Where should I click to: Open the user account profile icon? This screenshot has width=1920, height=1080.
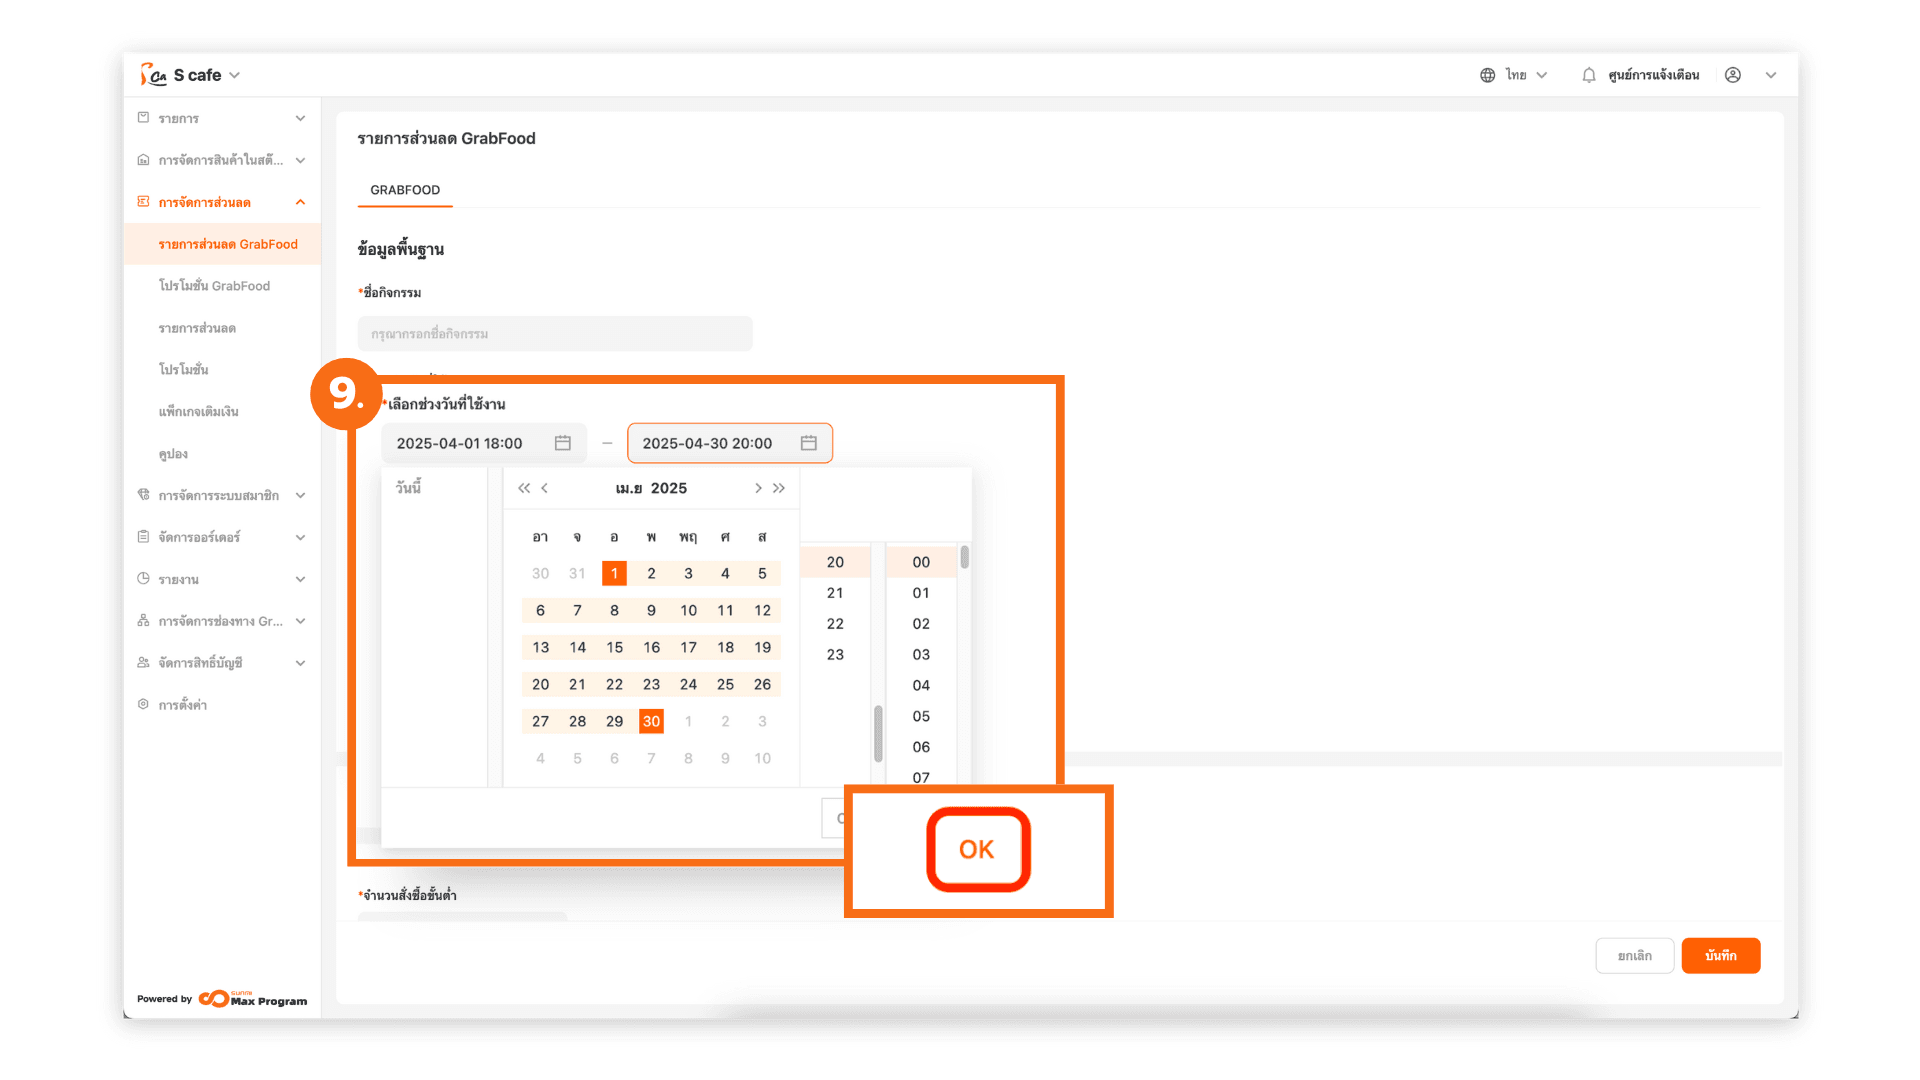tap(1733, 75)
